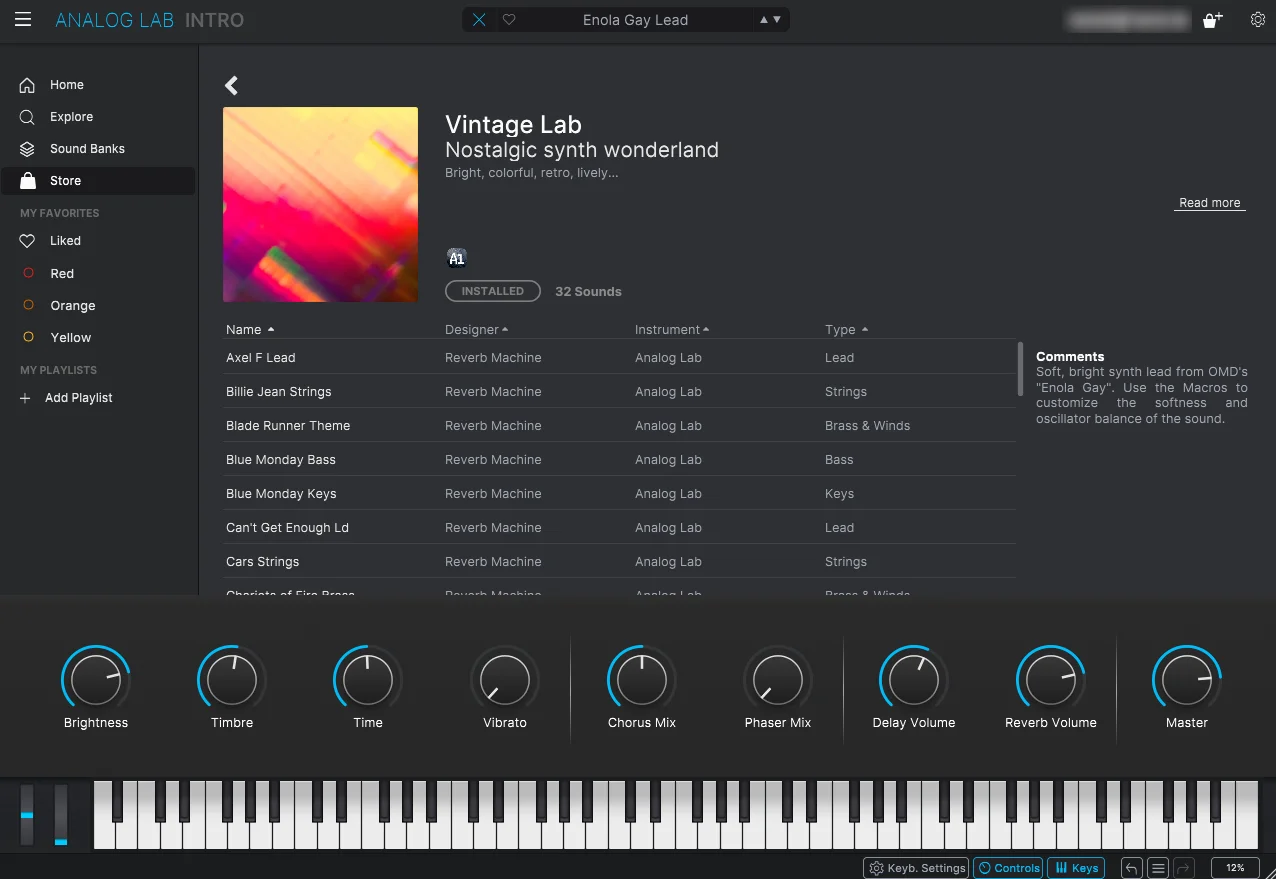The image size is (1276, 879).
Task: Go to Home in the sidebar
Action: click(98, 85)
